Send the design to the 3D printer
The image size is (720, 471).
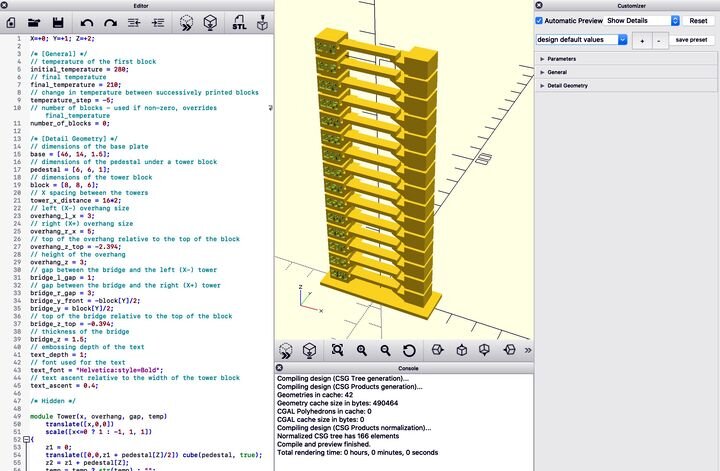coord(264,21)
